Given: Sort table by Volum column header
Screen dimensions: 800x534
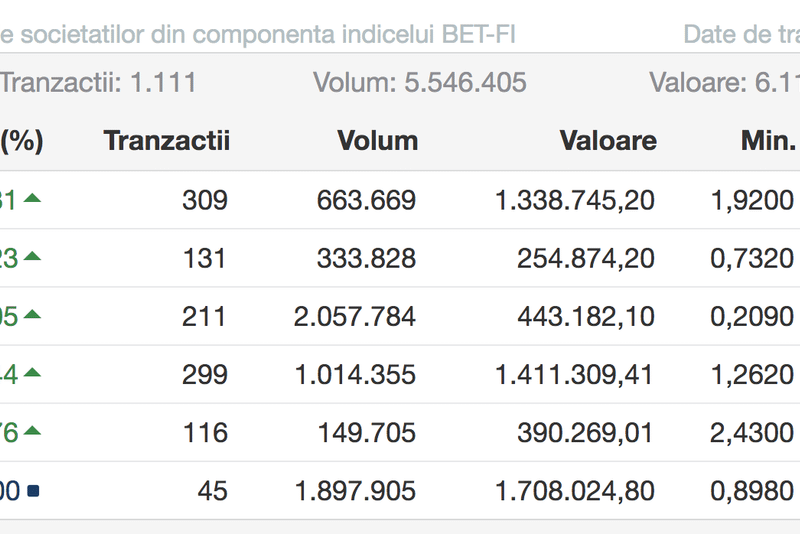Looking at the screenshot, I should 377,141.
